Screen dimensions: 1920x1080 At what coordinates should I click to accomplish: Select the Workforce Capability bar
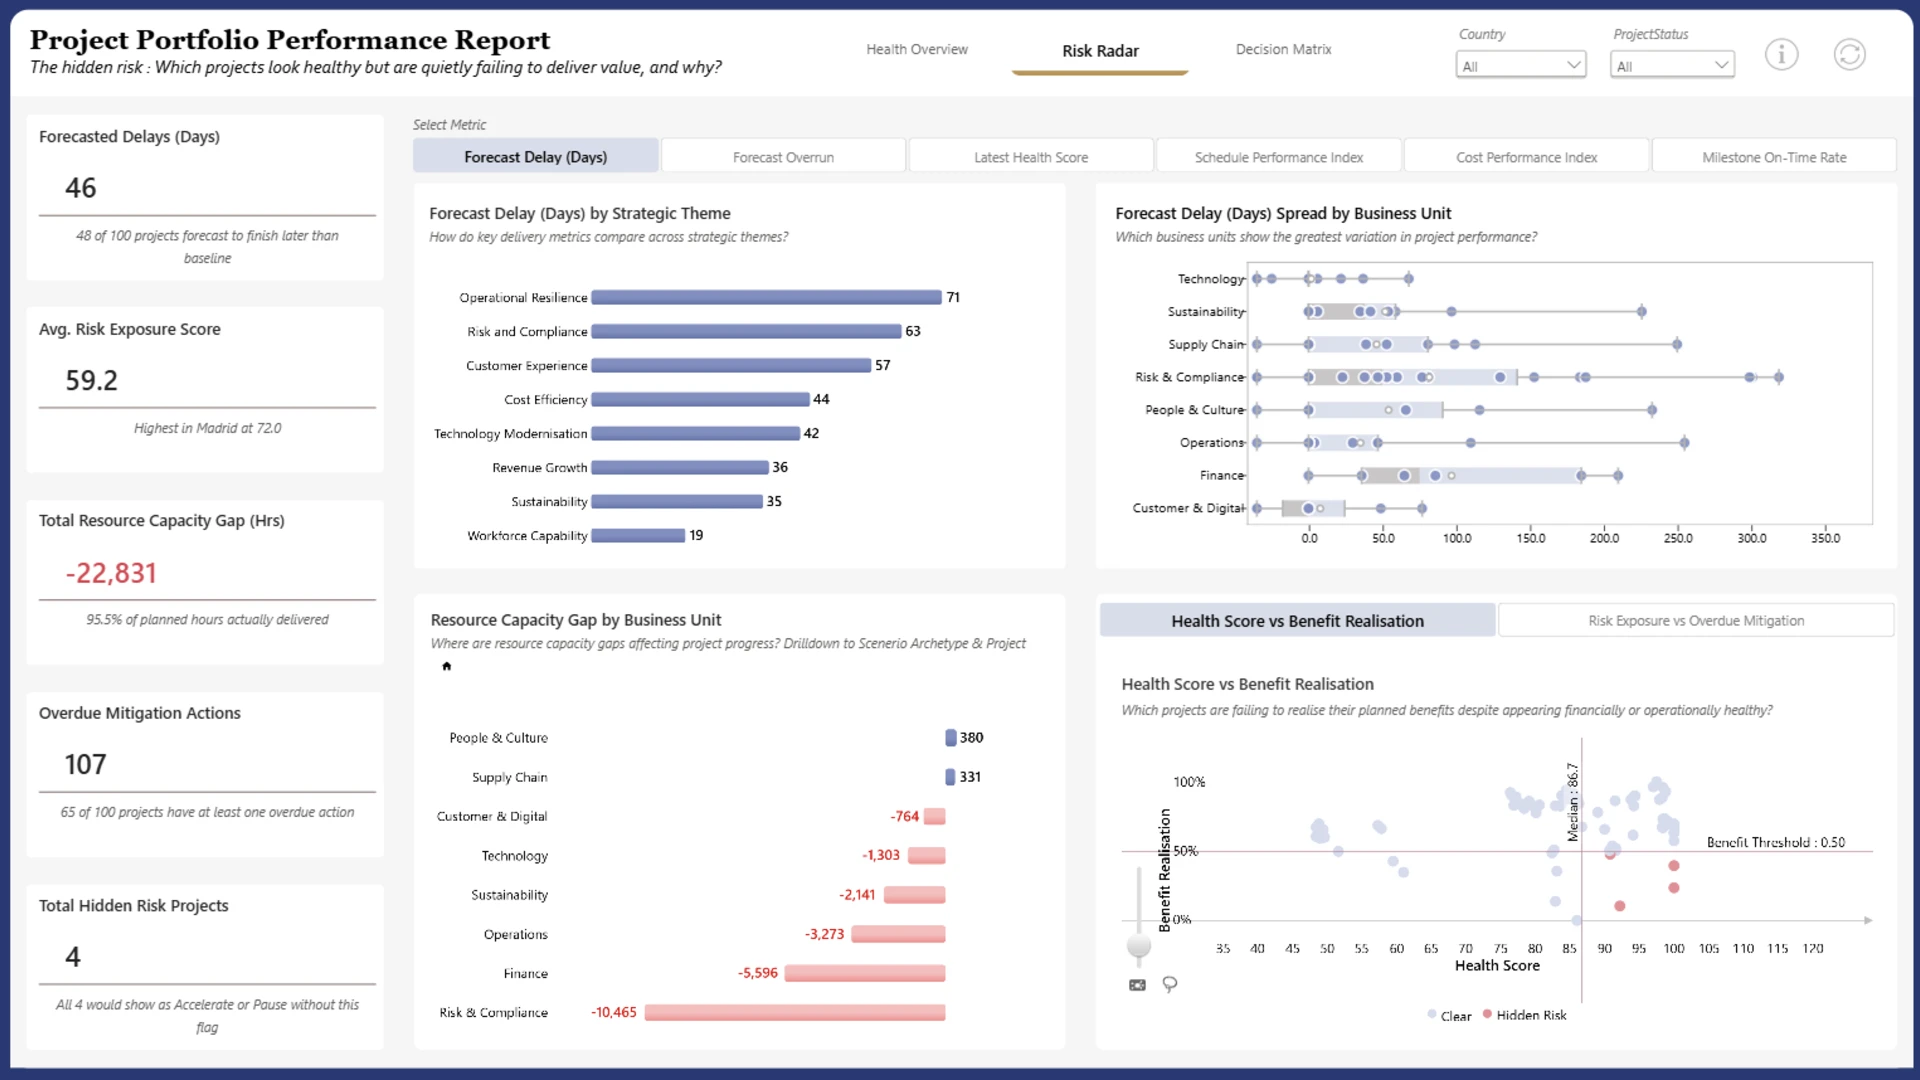coord(638,535)
